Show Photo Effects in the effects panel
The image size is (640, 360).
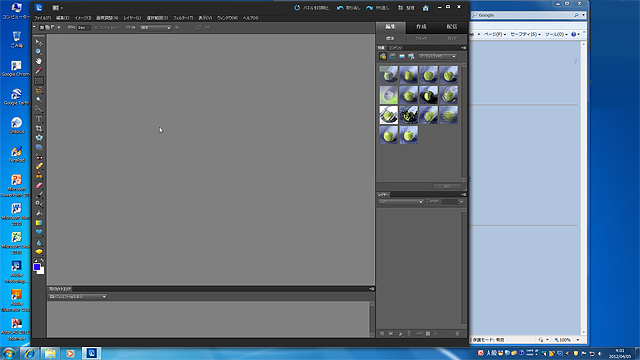click(402, 56)
